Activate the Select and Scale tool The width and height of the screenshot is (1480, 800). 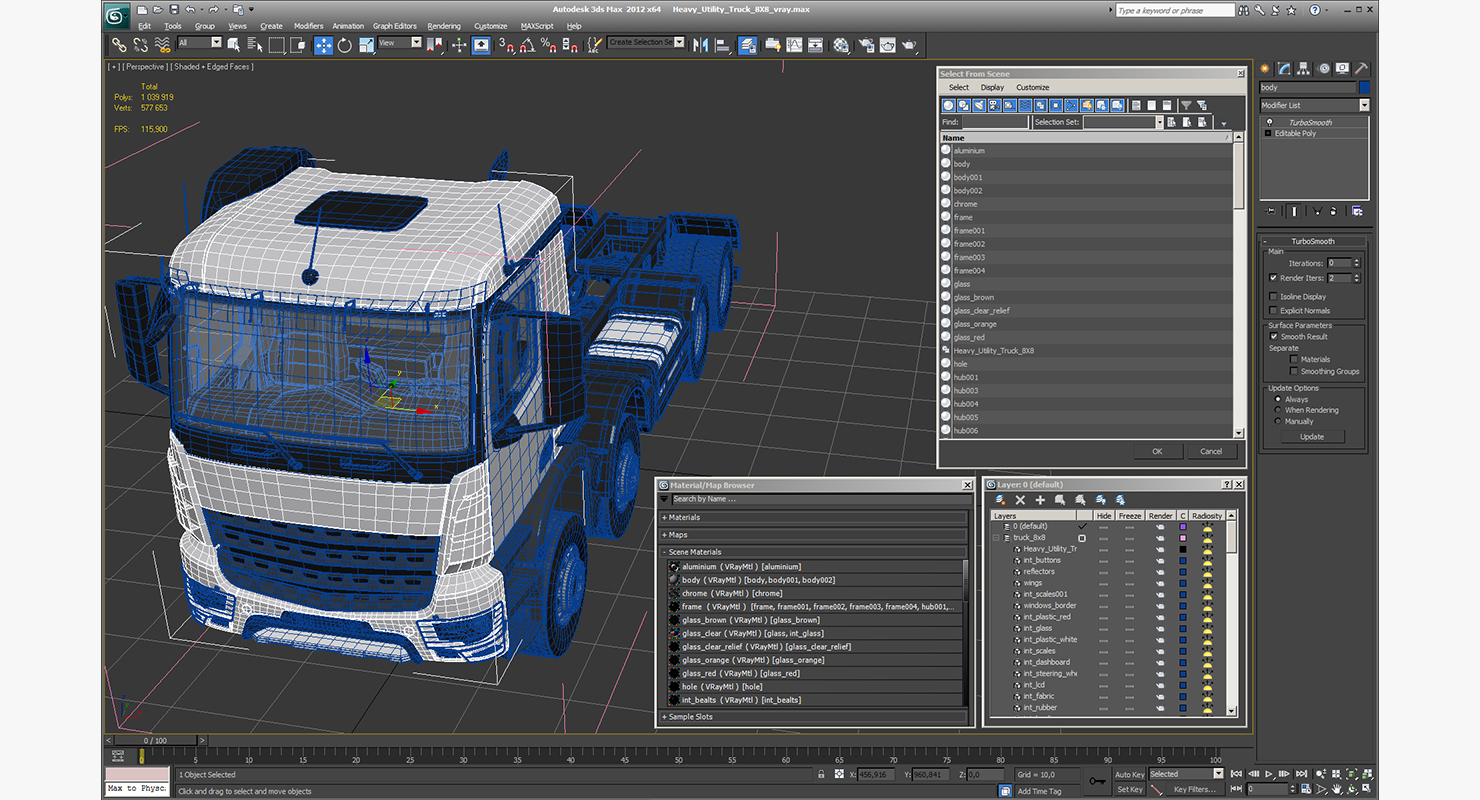click(x=367, y=45)
